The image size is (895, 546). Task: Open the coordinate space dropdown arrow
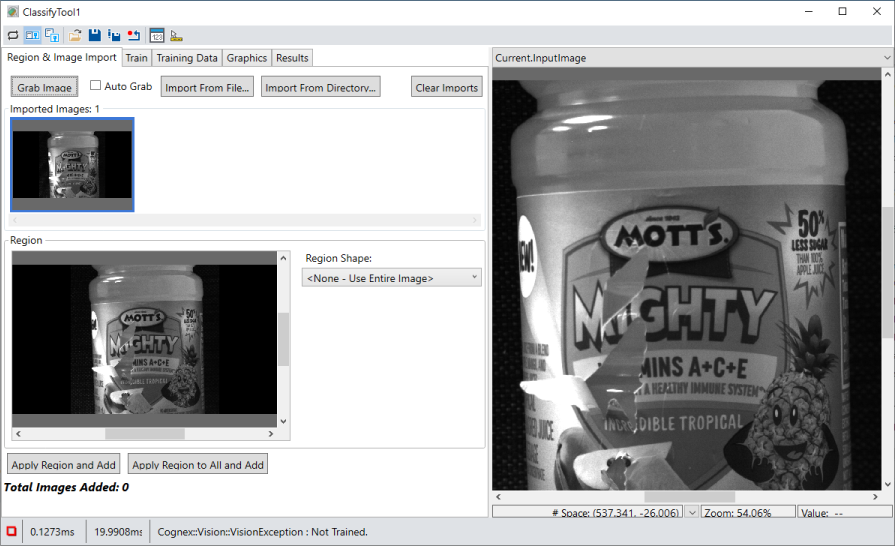click(x=692, y=513)
